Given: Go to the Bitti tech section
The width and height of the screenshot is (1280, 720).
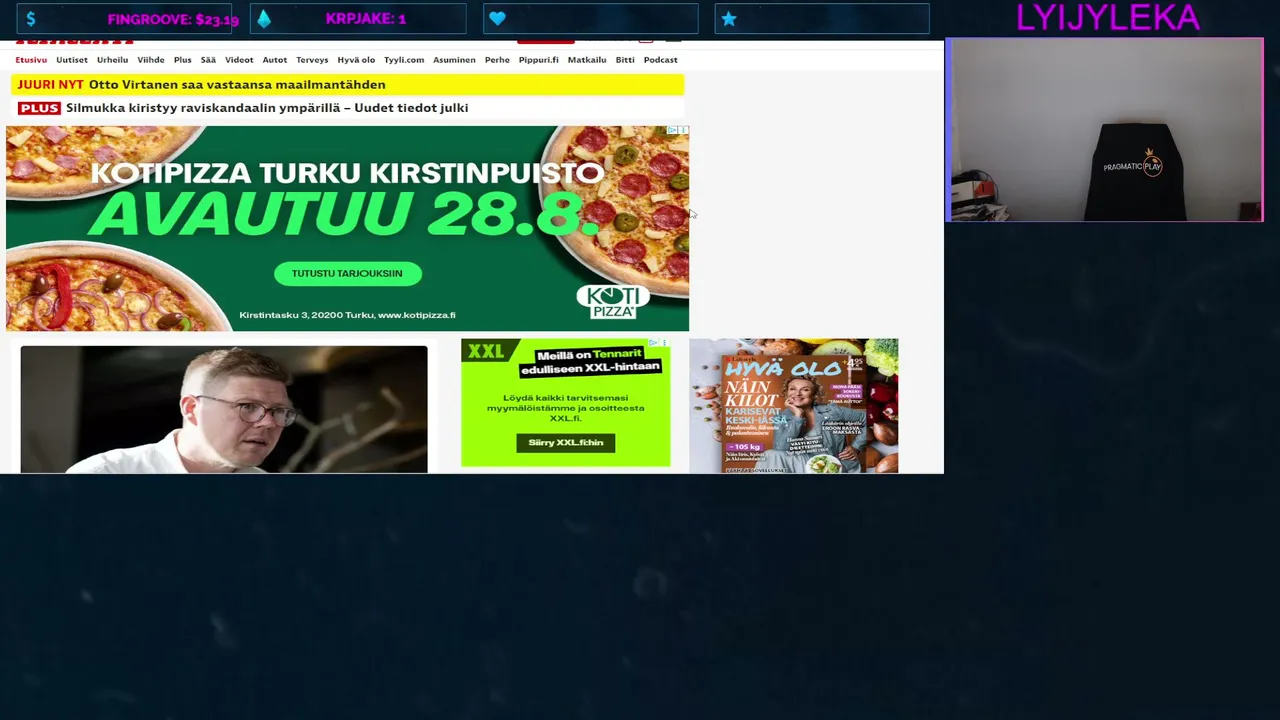Looking at the screenshot, I should [625, 60].
